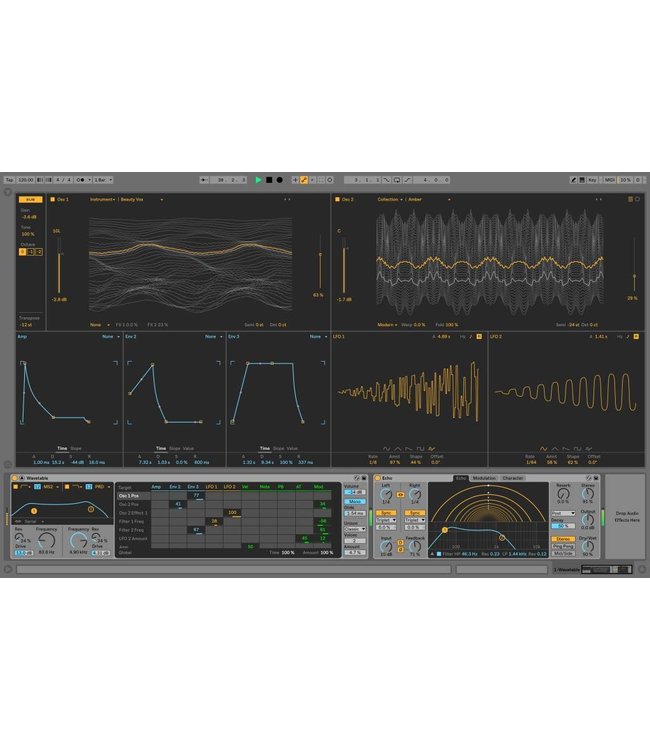
Task: Toggle the highlighted automation arm icon
Action: (304, 180)
